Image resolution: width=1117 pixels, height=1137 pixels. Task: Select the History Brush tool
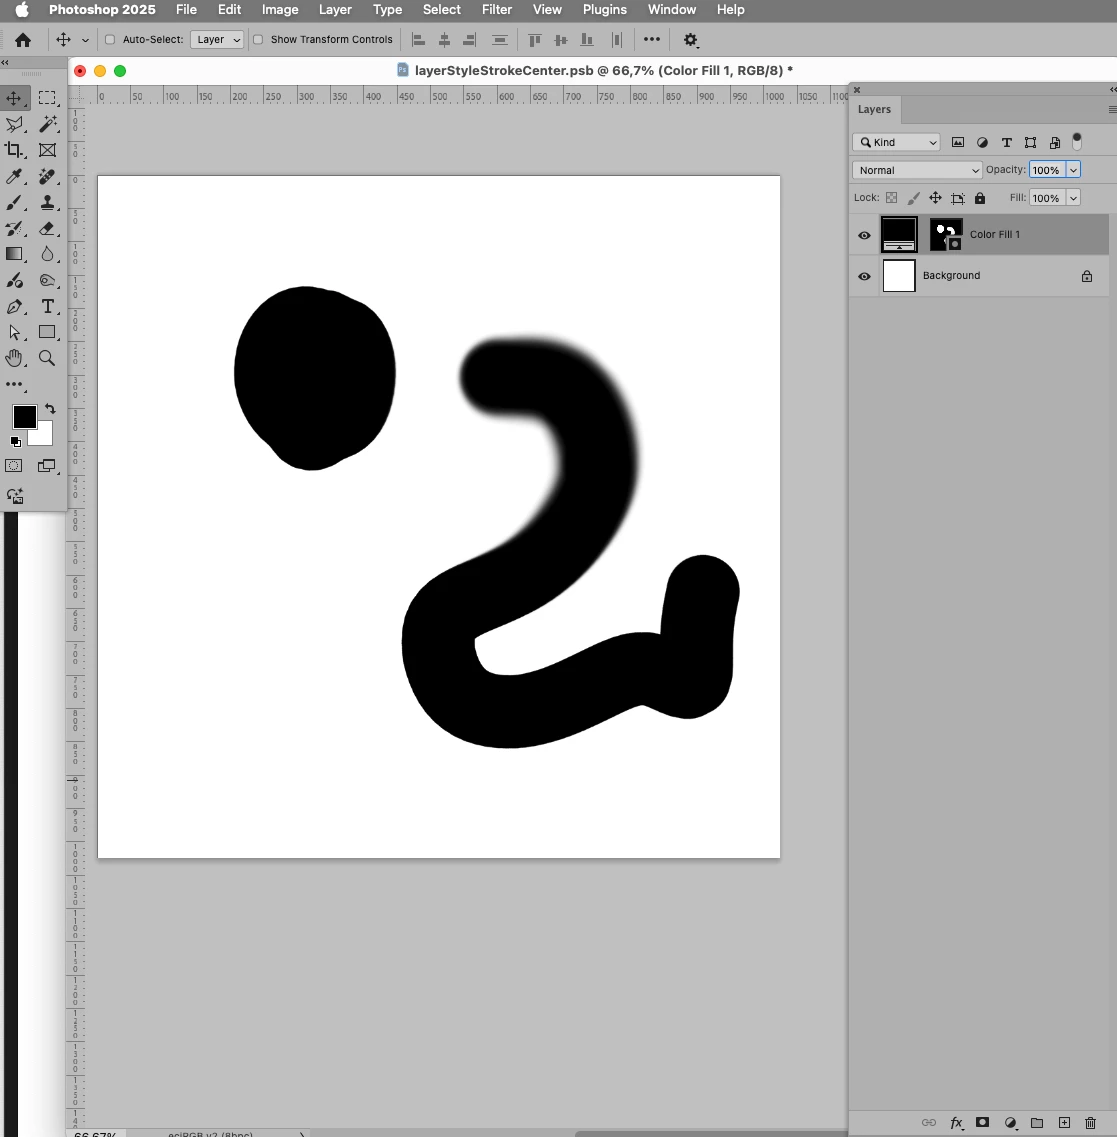click(x=14, y=228)
